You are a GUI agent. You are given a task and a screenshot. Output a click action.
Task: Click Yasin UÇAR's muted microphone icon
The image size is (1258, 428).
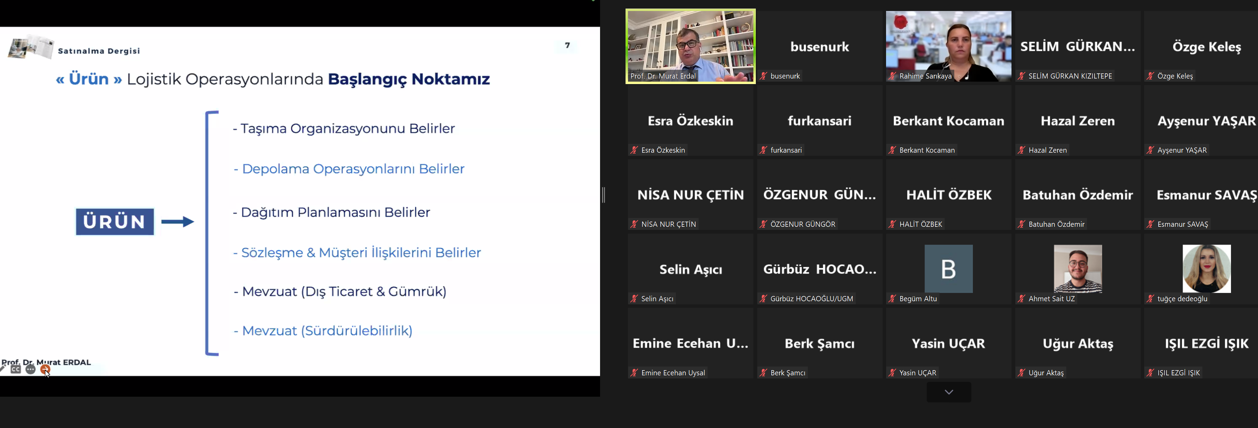click(892, 373)
